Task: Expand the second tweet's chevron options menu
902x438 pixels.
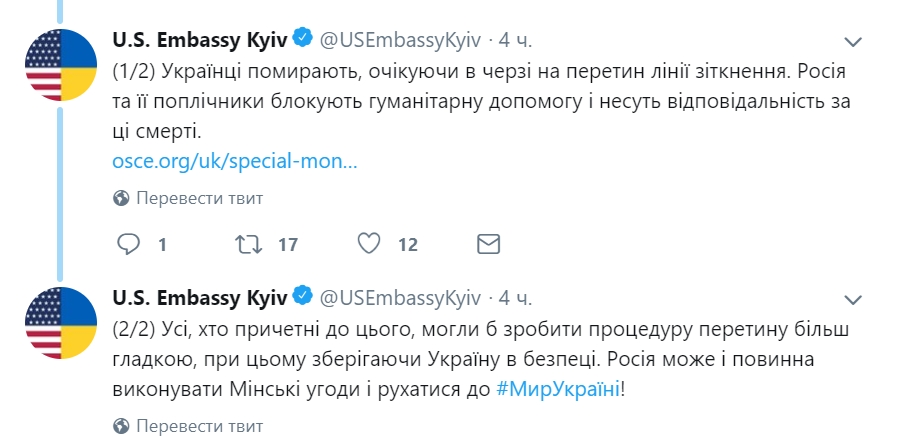Action: [x=853, y=299]
